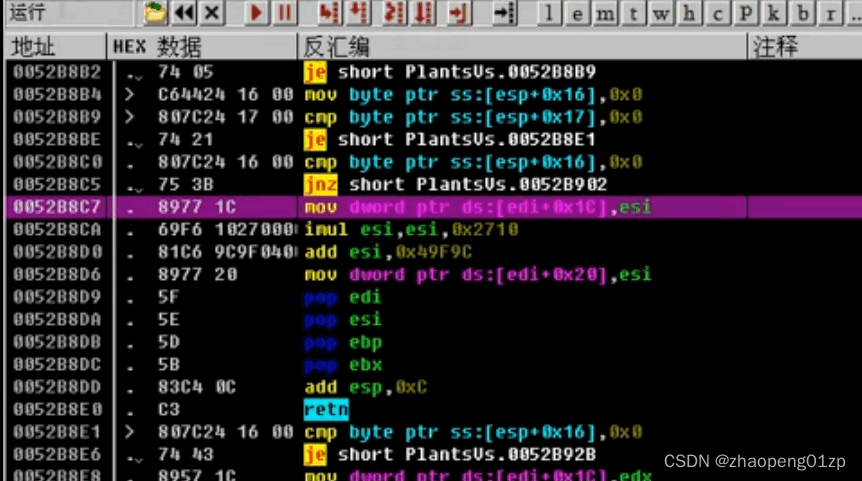The width and height of the screenshot is (862, 481).
Task: Click the 注释 column header
Action: [x=805, y=47]
